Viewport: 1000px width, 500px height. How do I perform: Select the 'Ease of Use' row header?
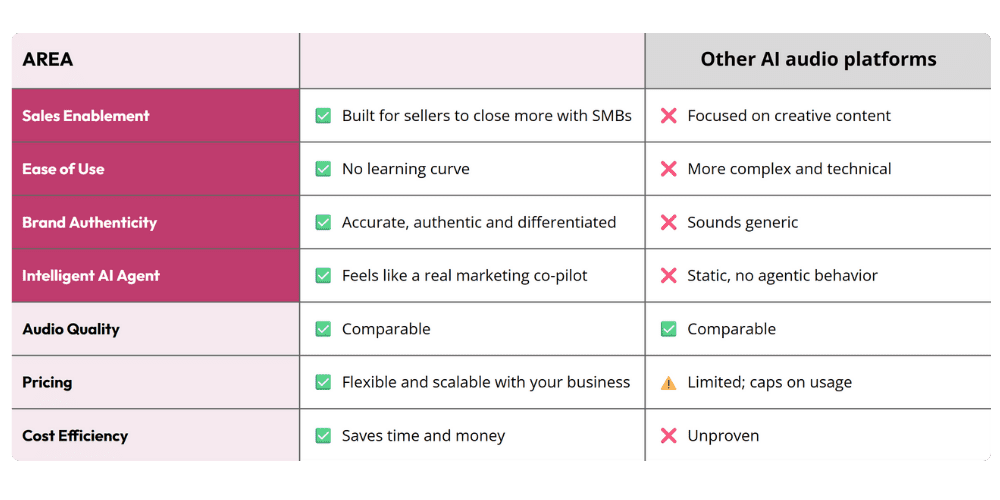tap(156, 169)
